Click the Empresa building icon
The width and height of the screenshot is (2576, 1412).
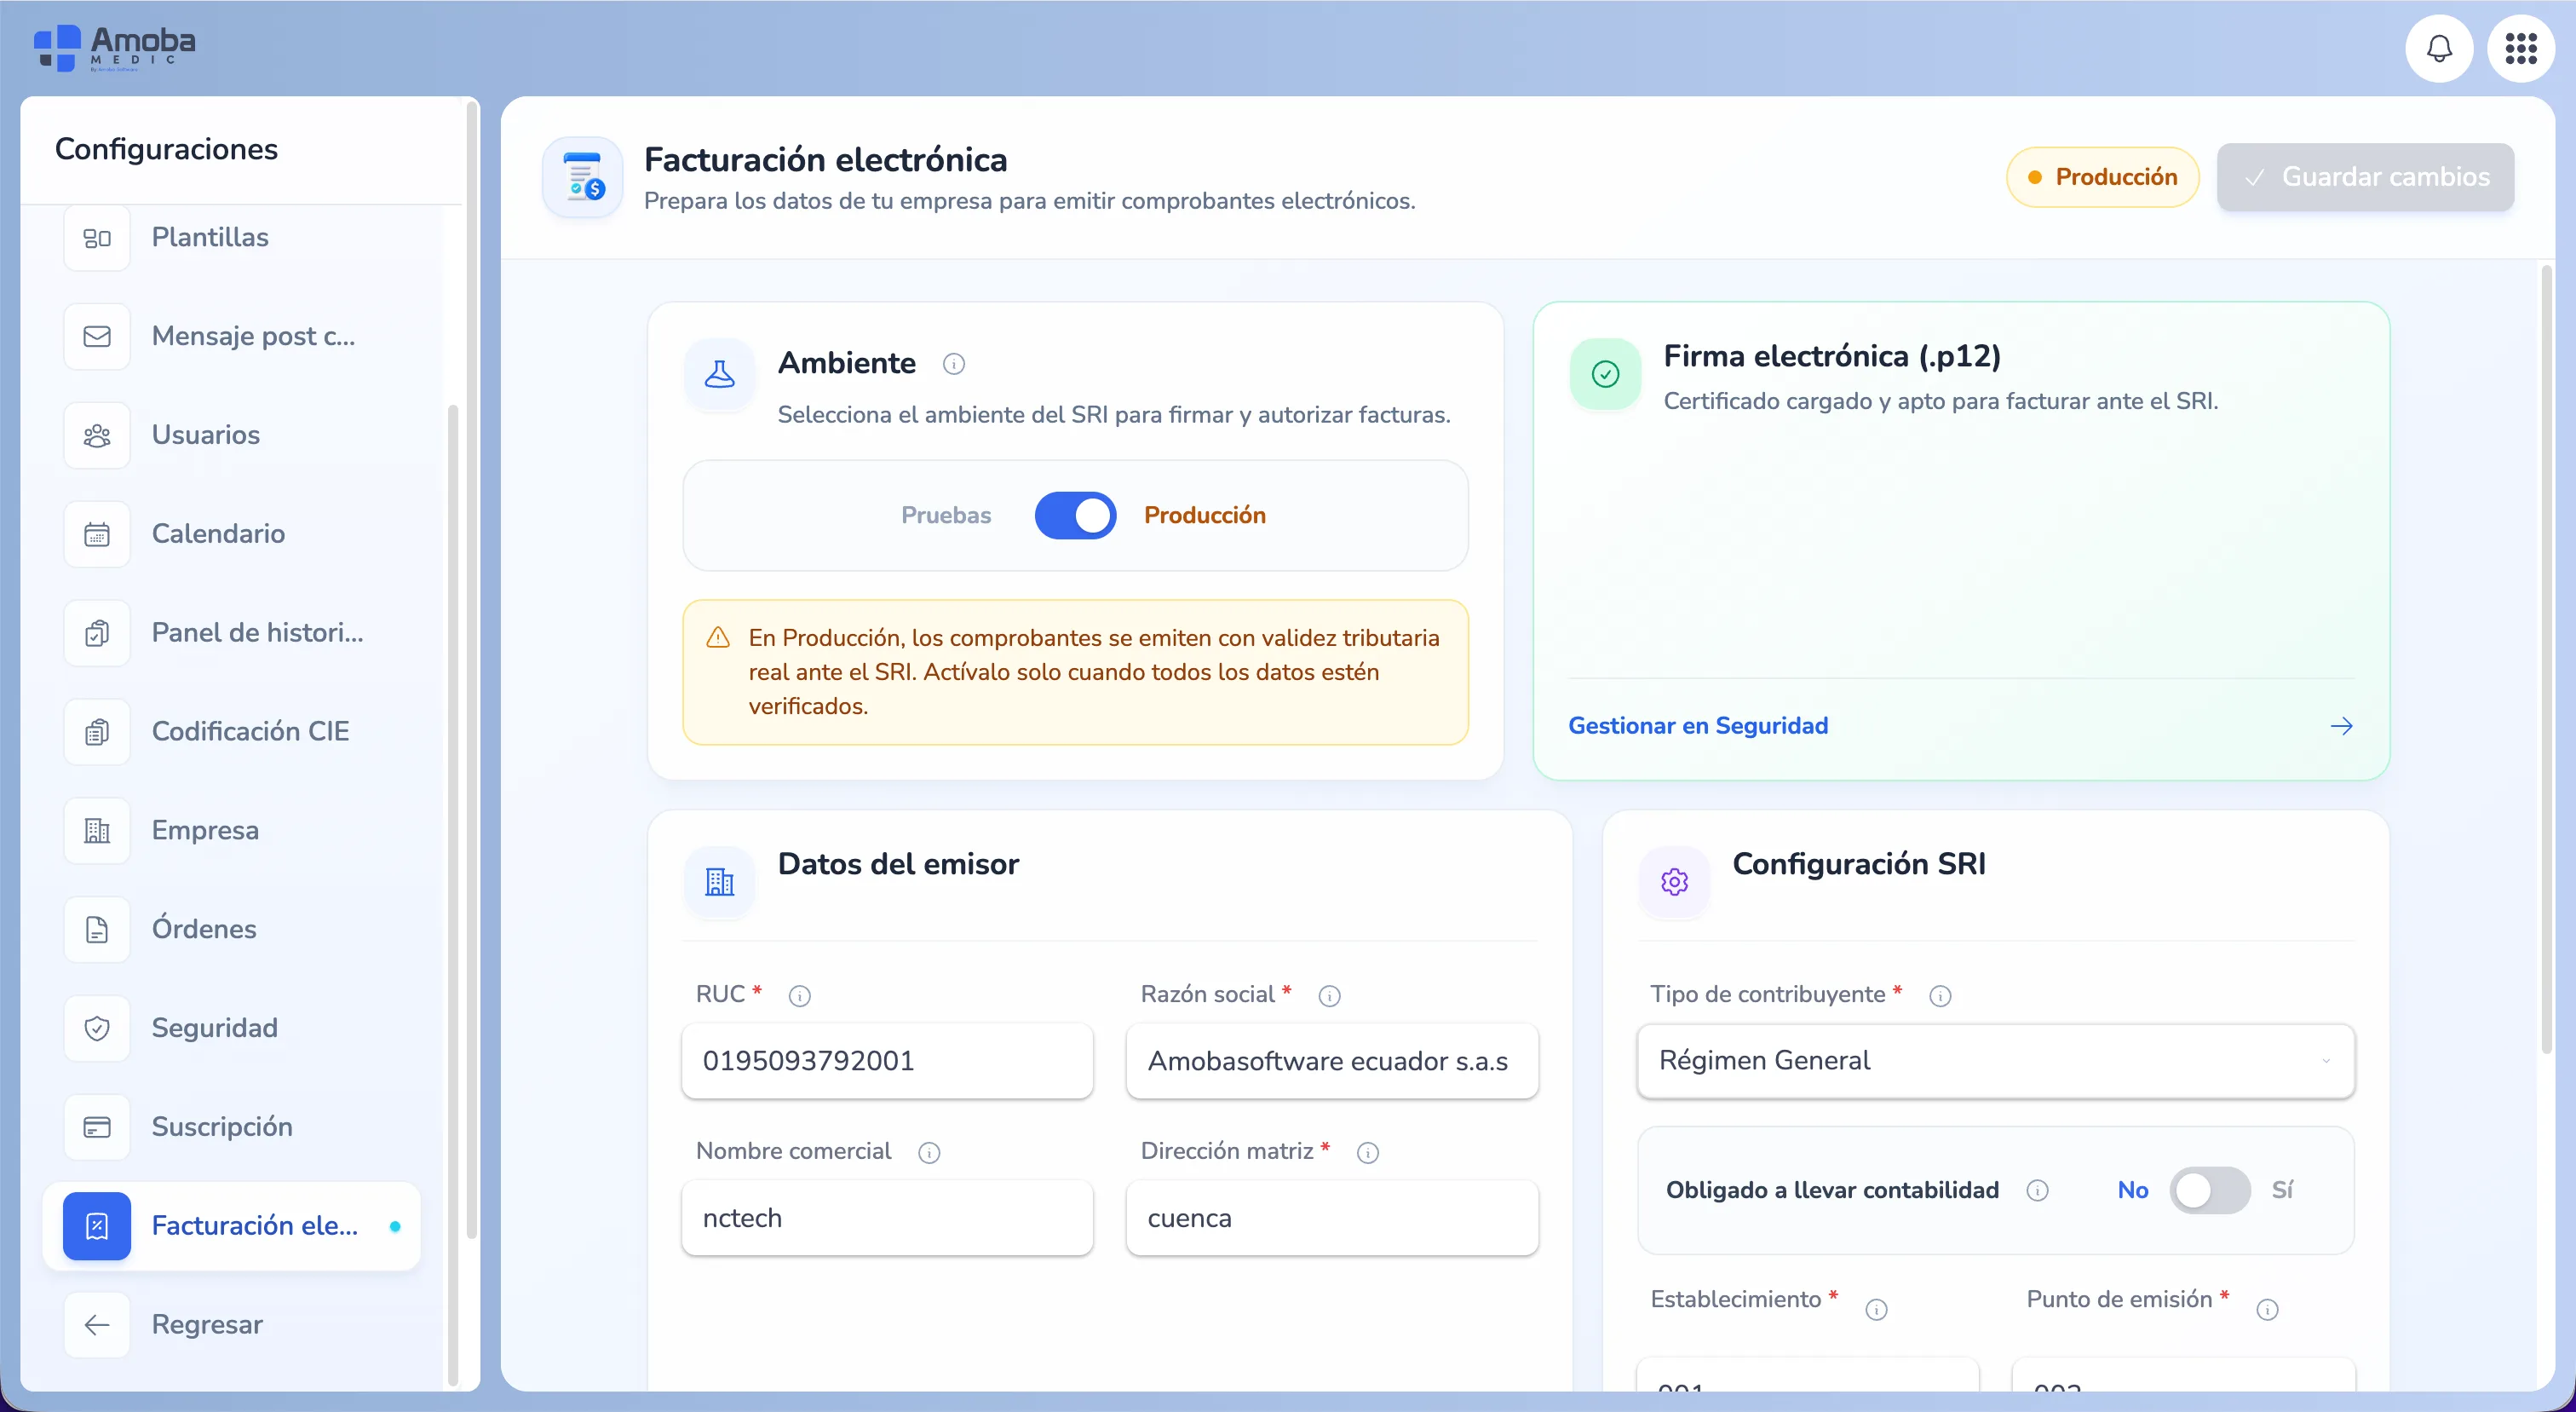tap(97, 830)
